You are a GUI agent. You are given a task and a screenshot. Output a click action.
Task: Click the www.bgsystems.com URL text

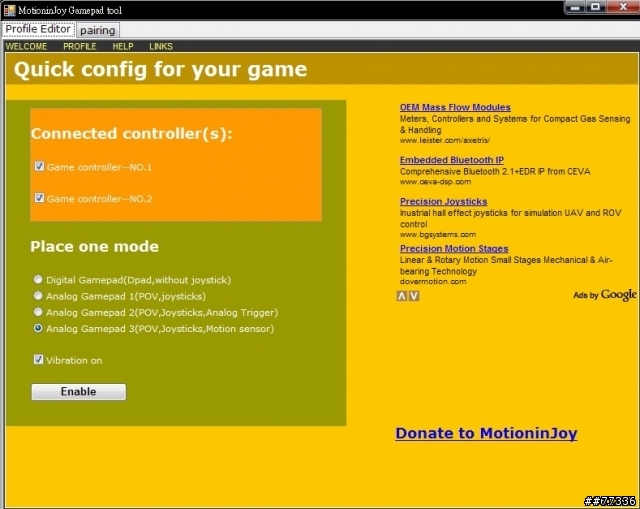click(x=438, y=235)
